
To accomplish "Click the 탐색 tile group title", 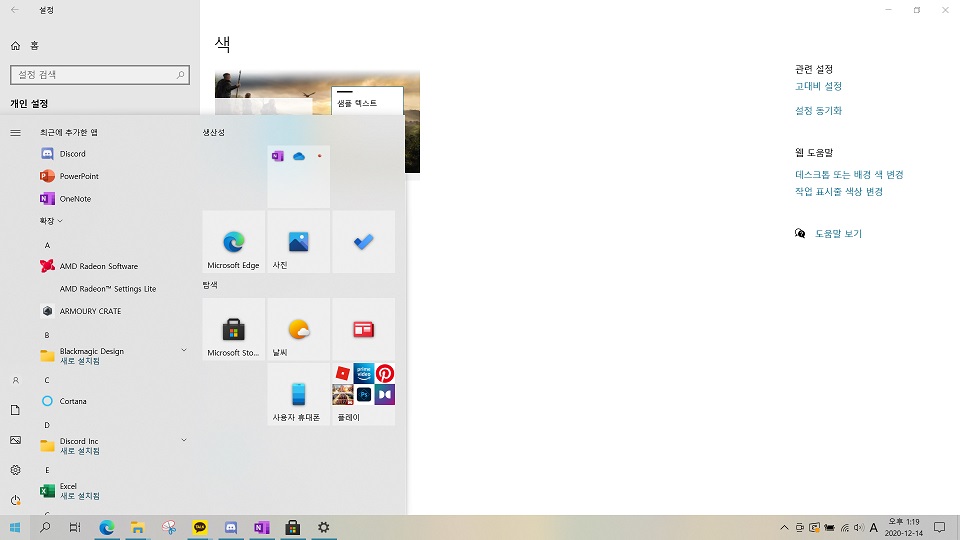I will [x=210, y=285].
